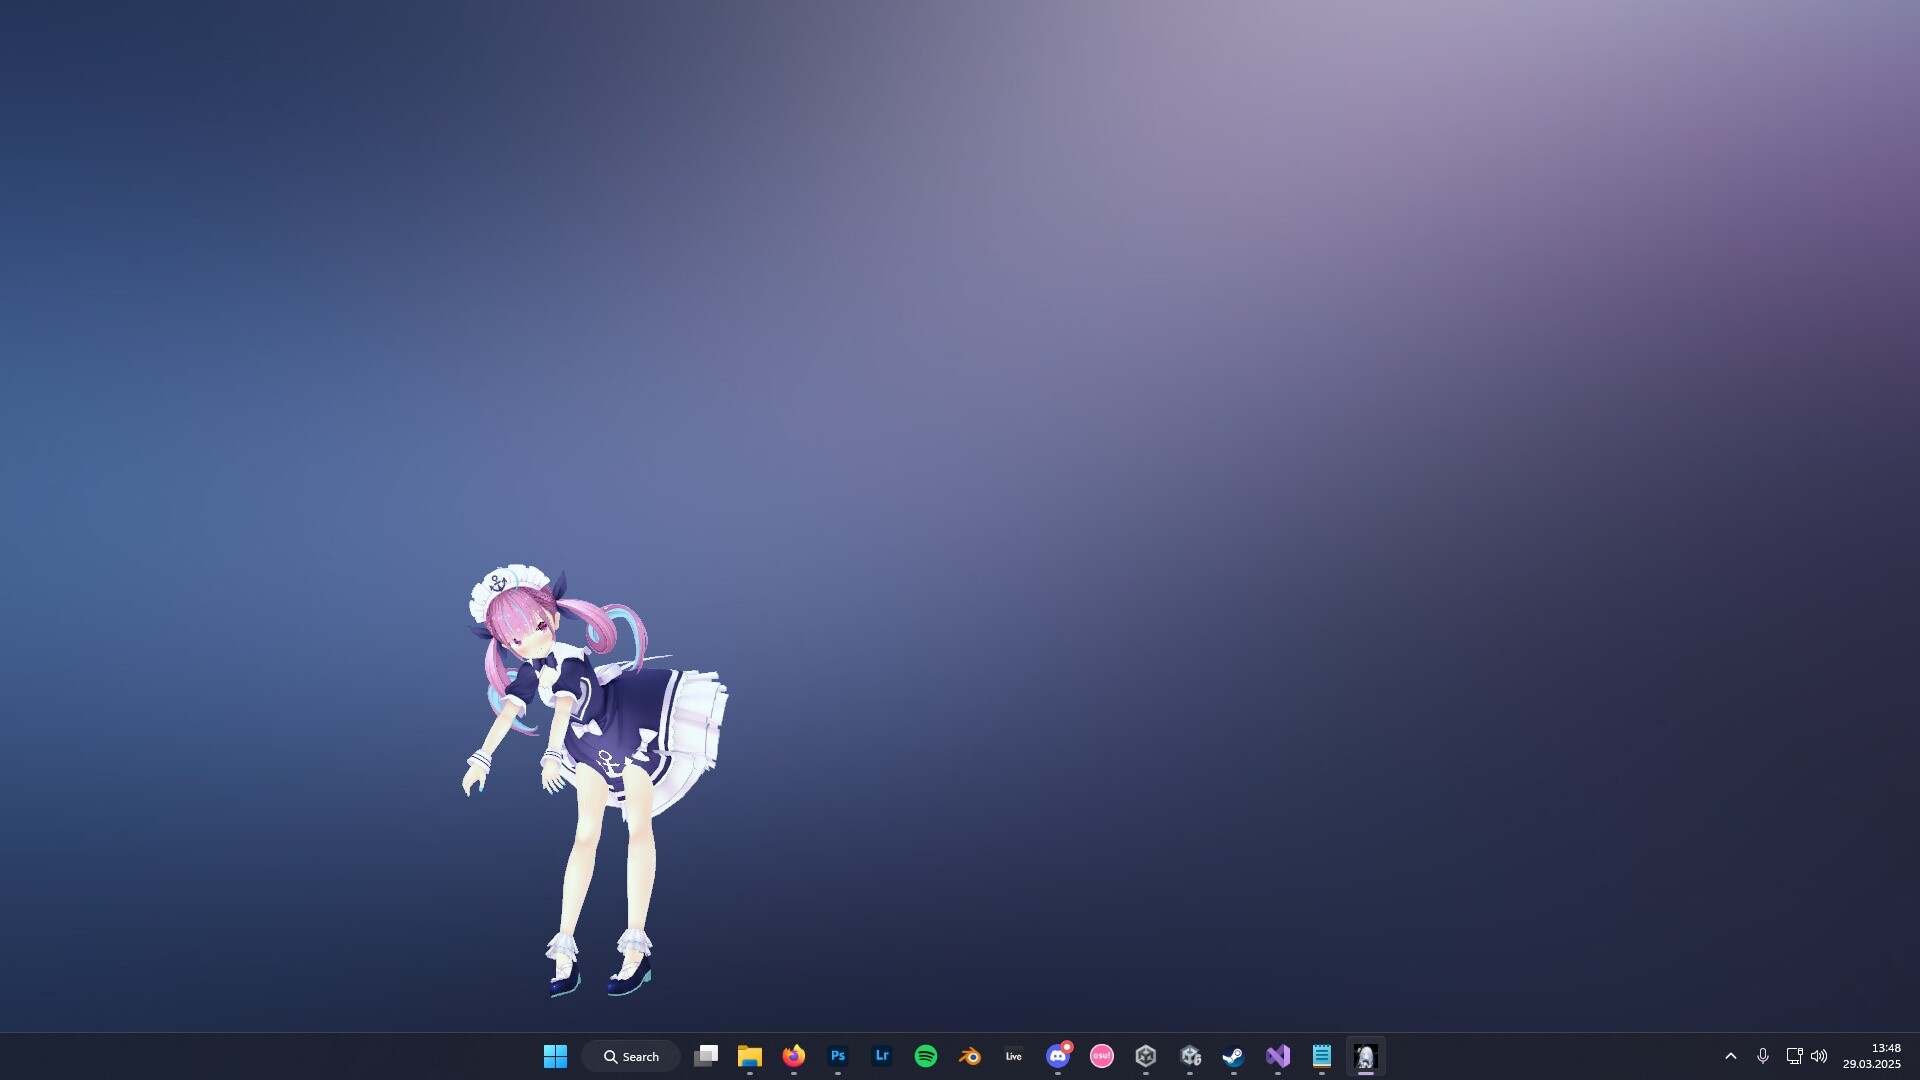Click the anime maid desktop character
Viewport: 1920px width, 1080px height.
tap(595, 781)
